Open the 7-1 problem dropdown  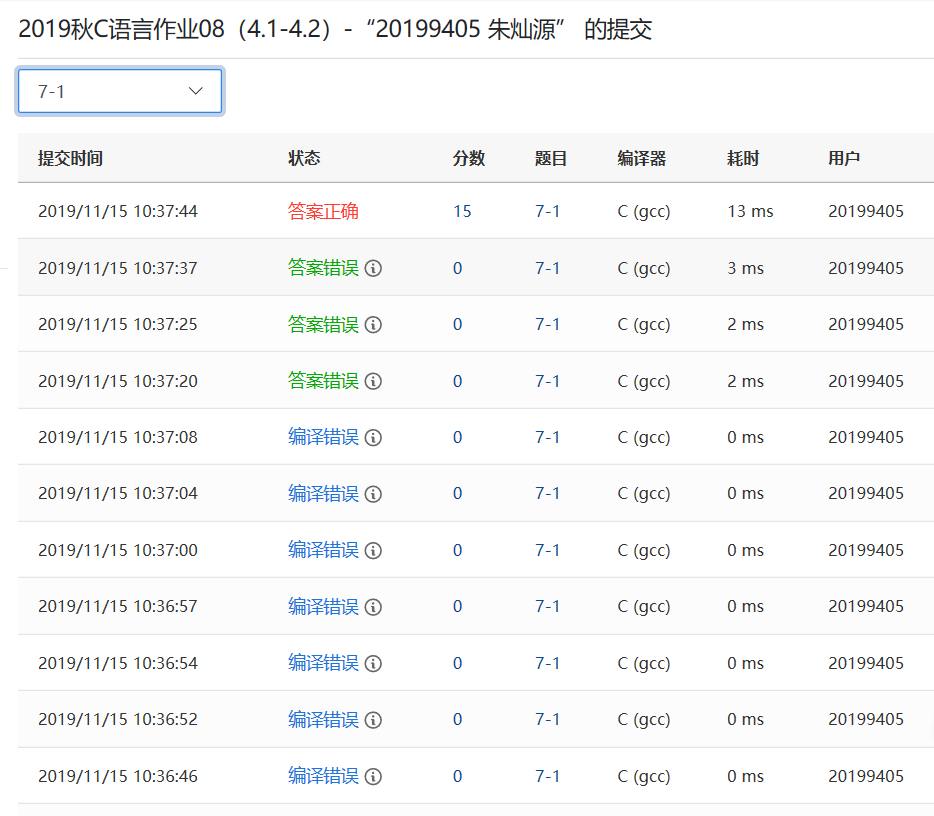pyautogui.click(x=120, y=91)
